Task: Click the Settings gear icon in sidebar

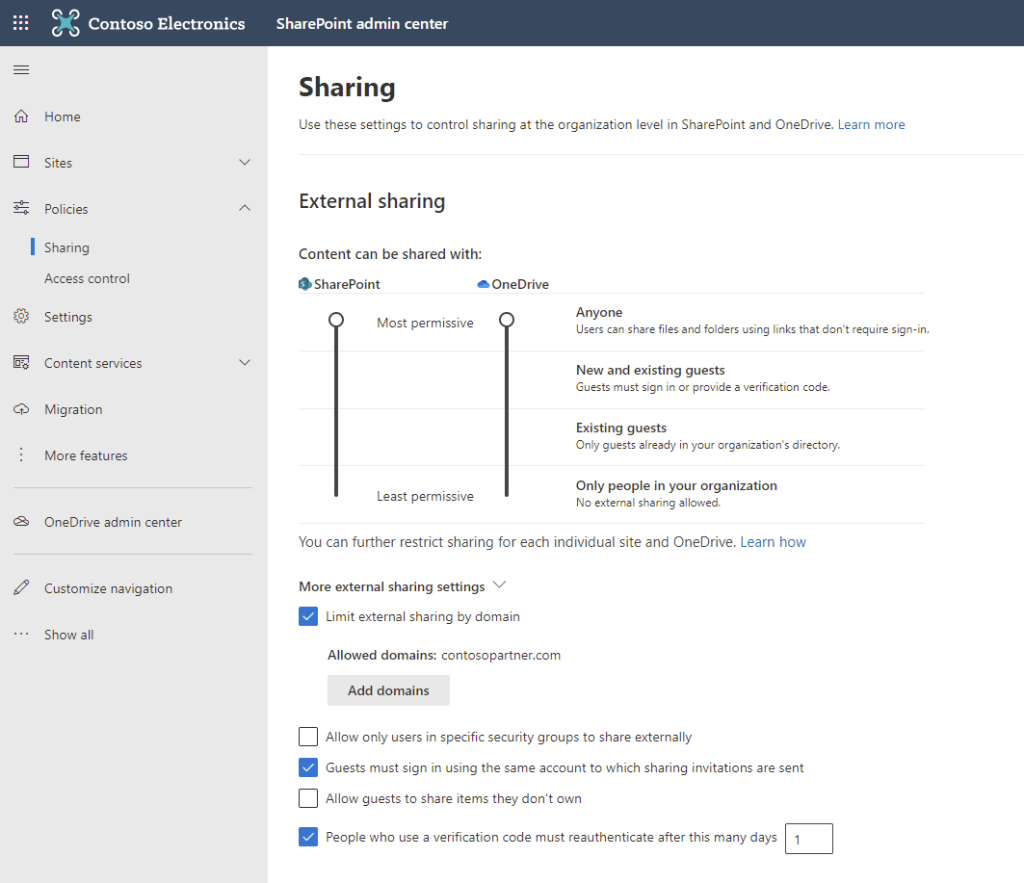Action: [x=21, y=317]
